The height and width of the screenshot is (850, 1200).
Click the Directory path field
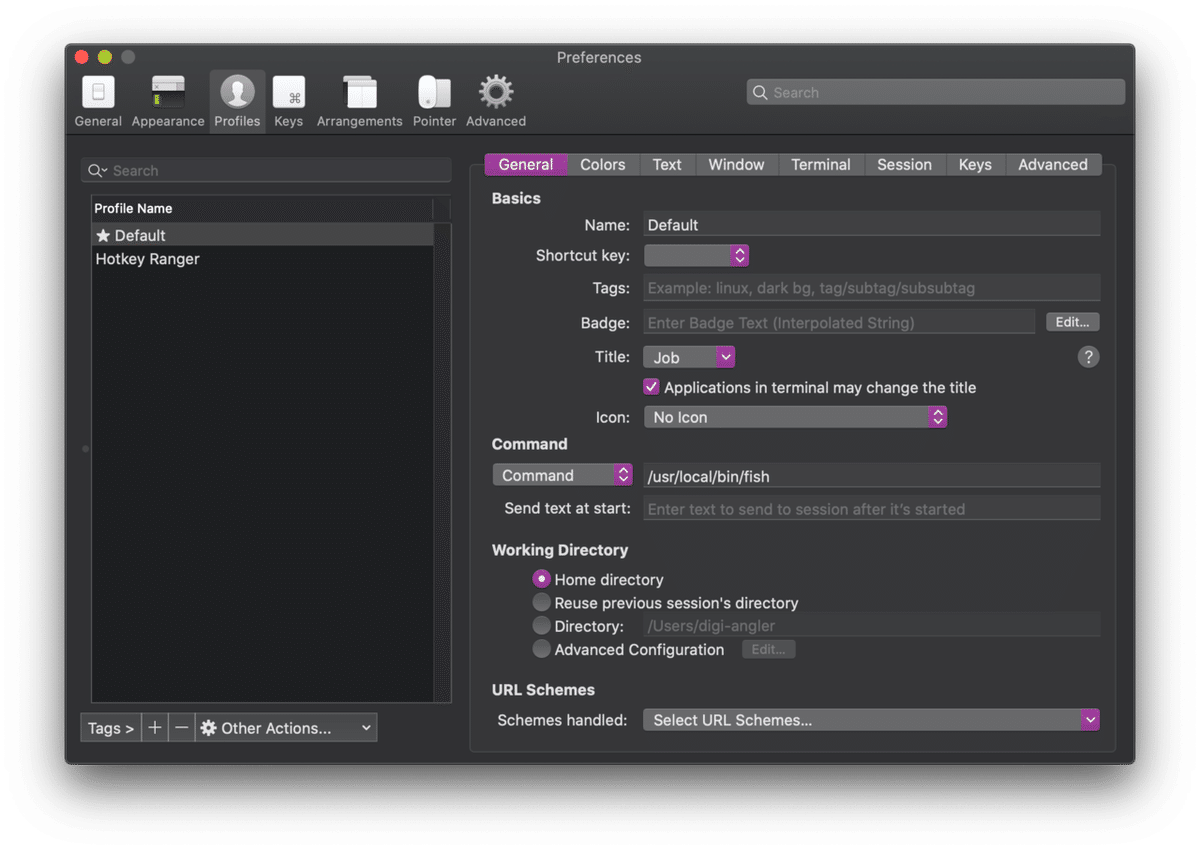(x=872, y=626)
